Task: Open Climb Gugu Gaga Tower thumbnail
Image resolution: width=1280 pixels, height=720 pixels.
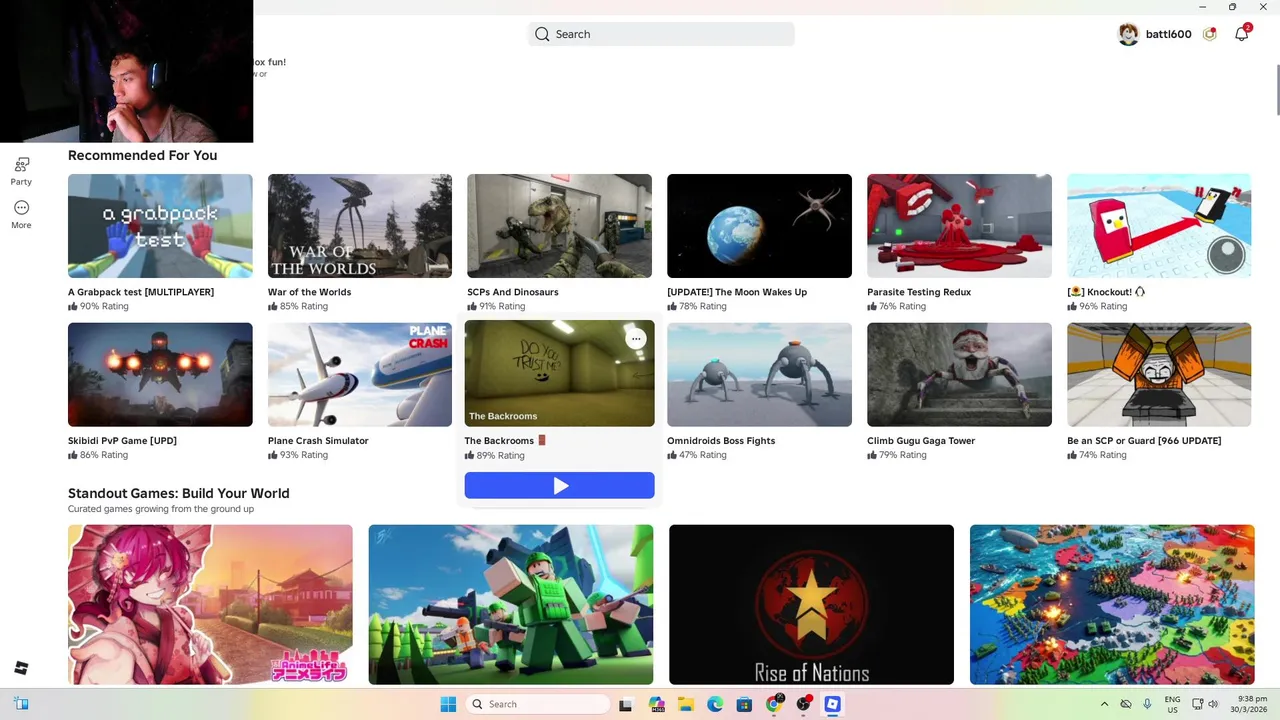Action: point(959,374)
